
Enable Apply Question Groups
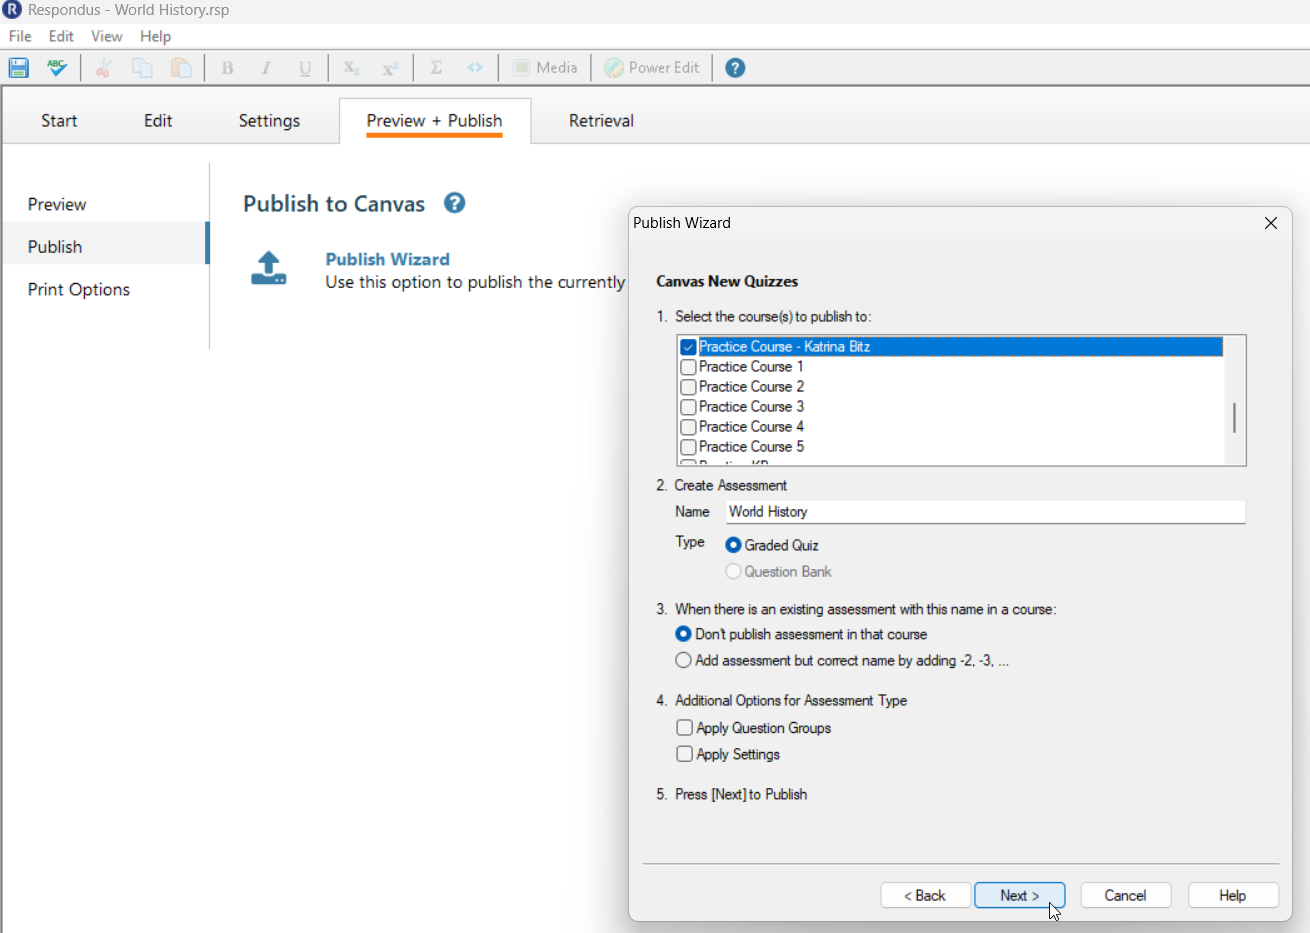click(x=685, y=728)
